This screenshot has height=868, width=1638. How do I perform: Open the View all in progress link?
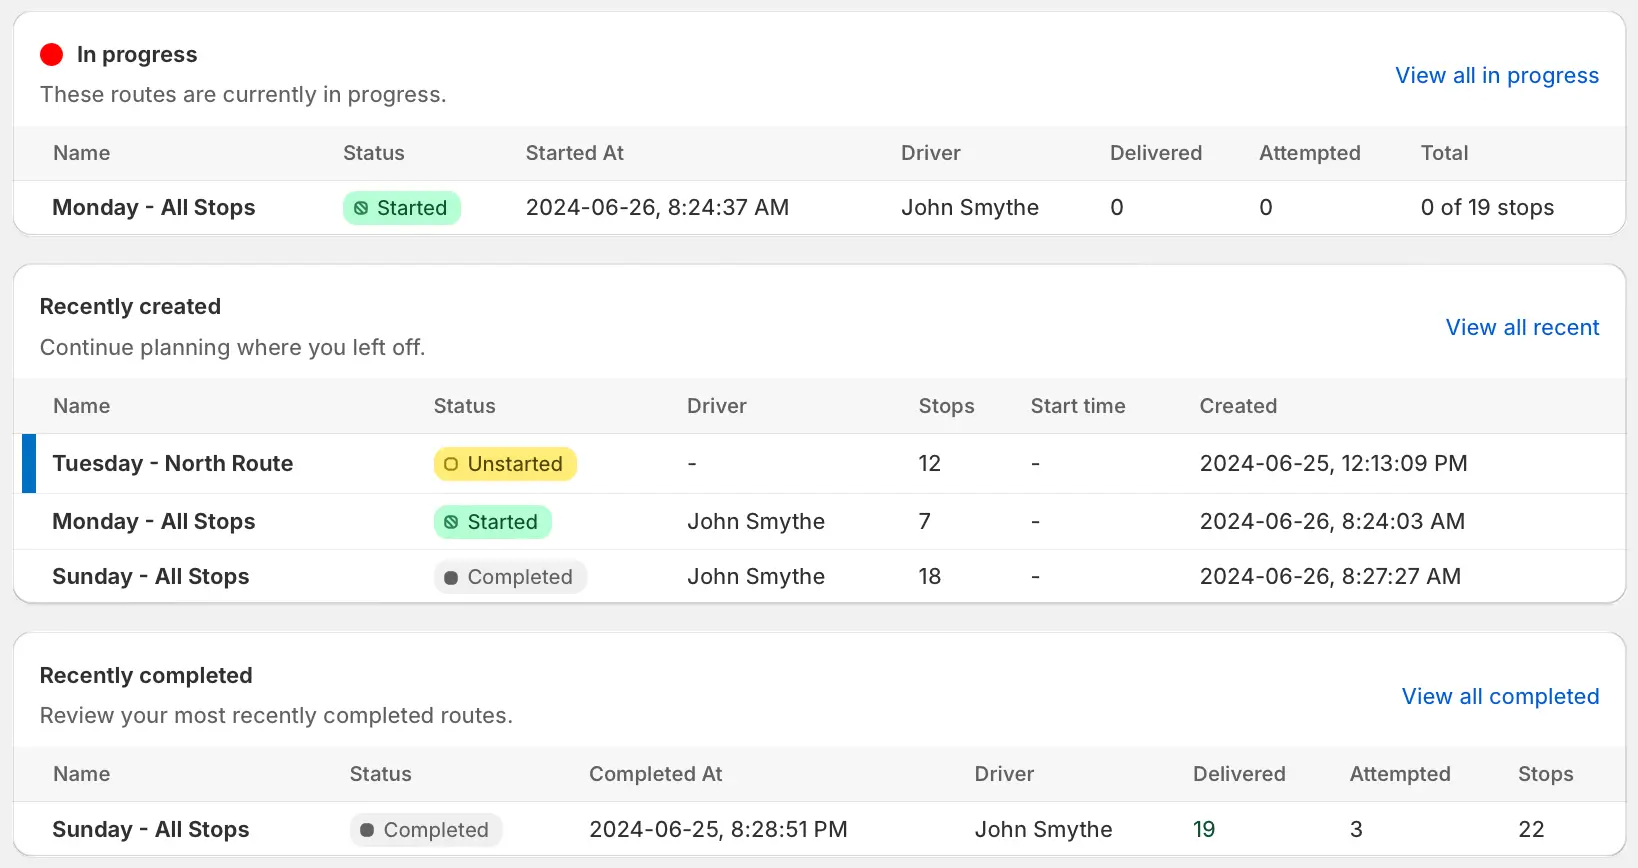coord(1497,75)
